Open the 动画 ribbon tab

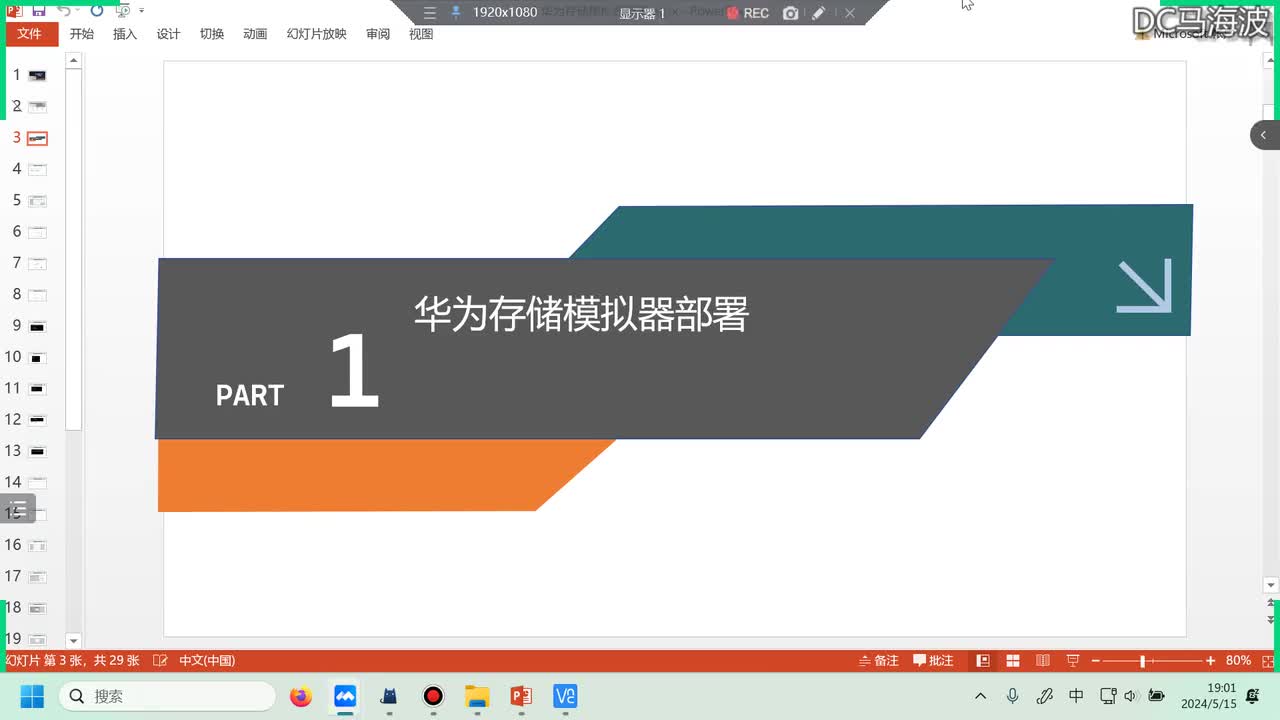[255, 34]
